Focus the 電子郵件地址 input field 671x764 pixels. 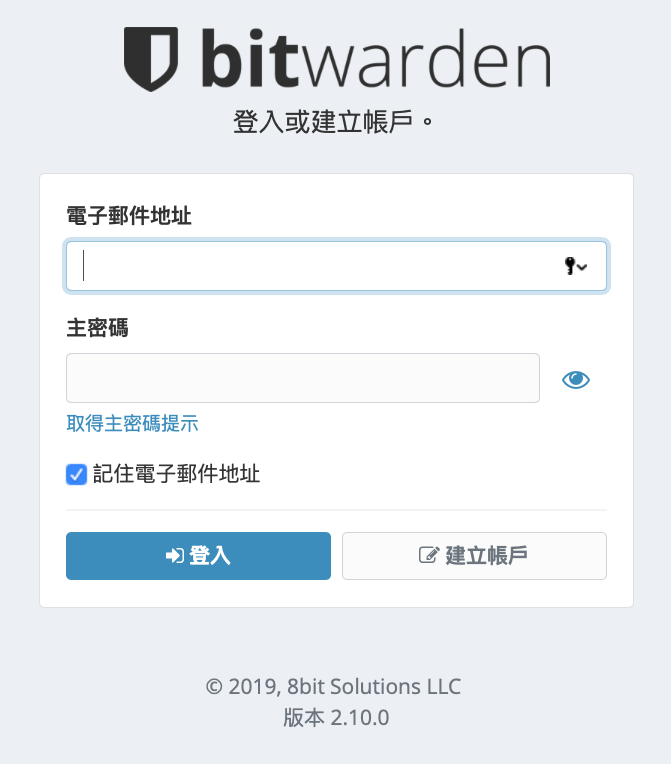click(336, 266)
